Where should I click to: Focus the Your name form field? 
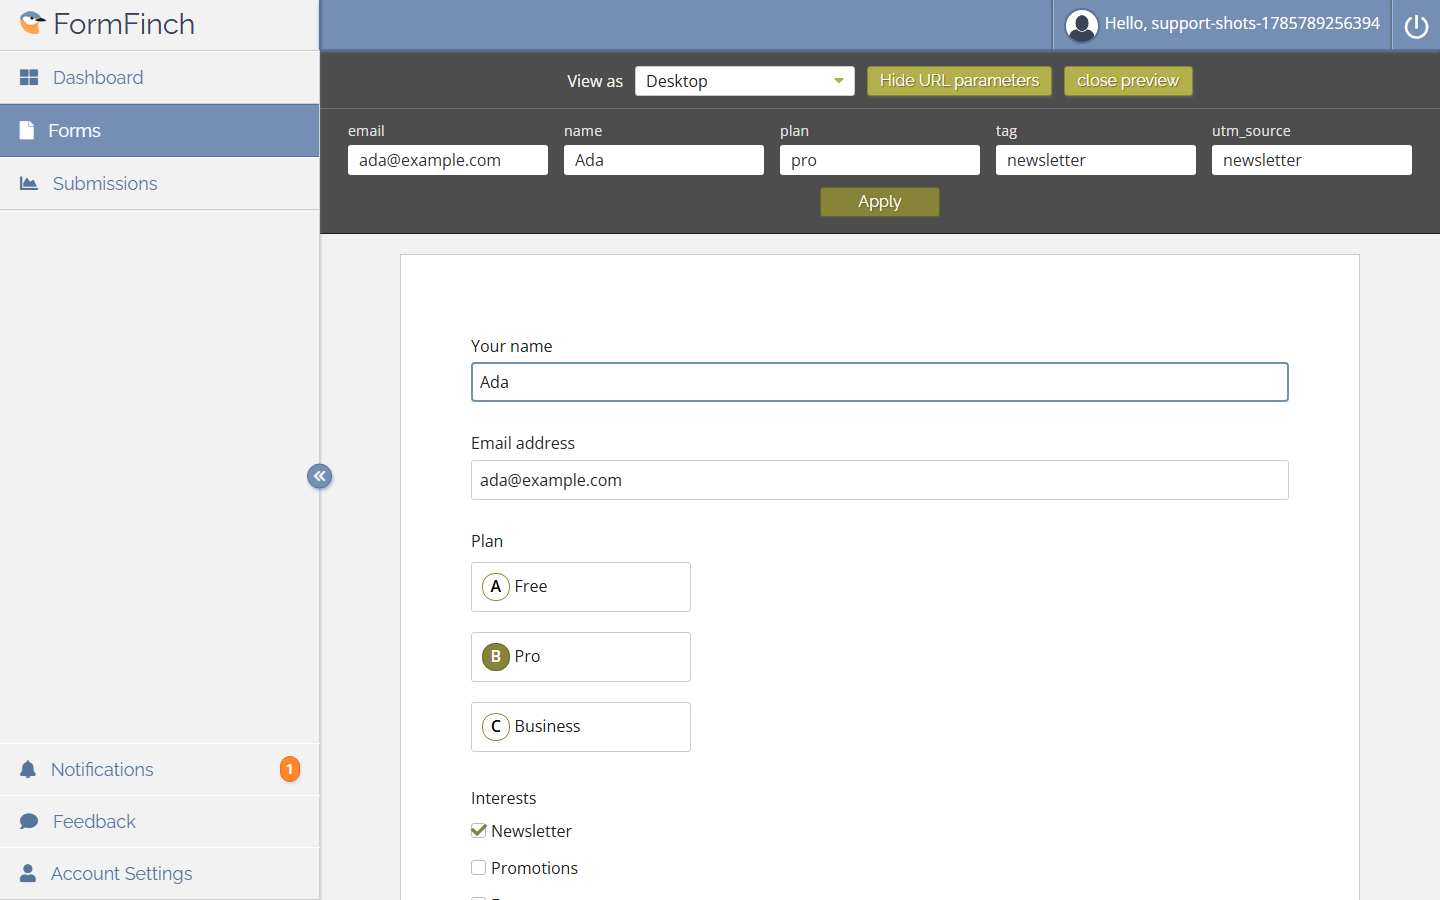pos(880,382)
